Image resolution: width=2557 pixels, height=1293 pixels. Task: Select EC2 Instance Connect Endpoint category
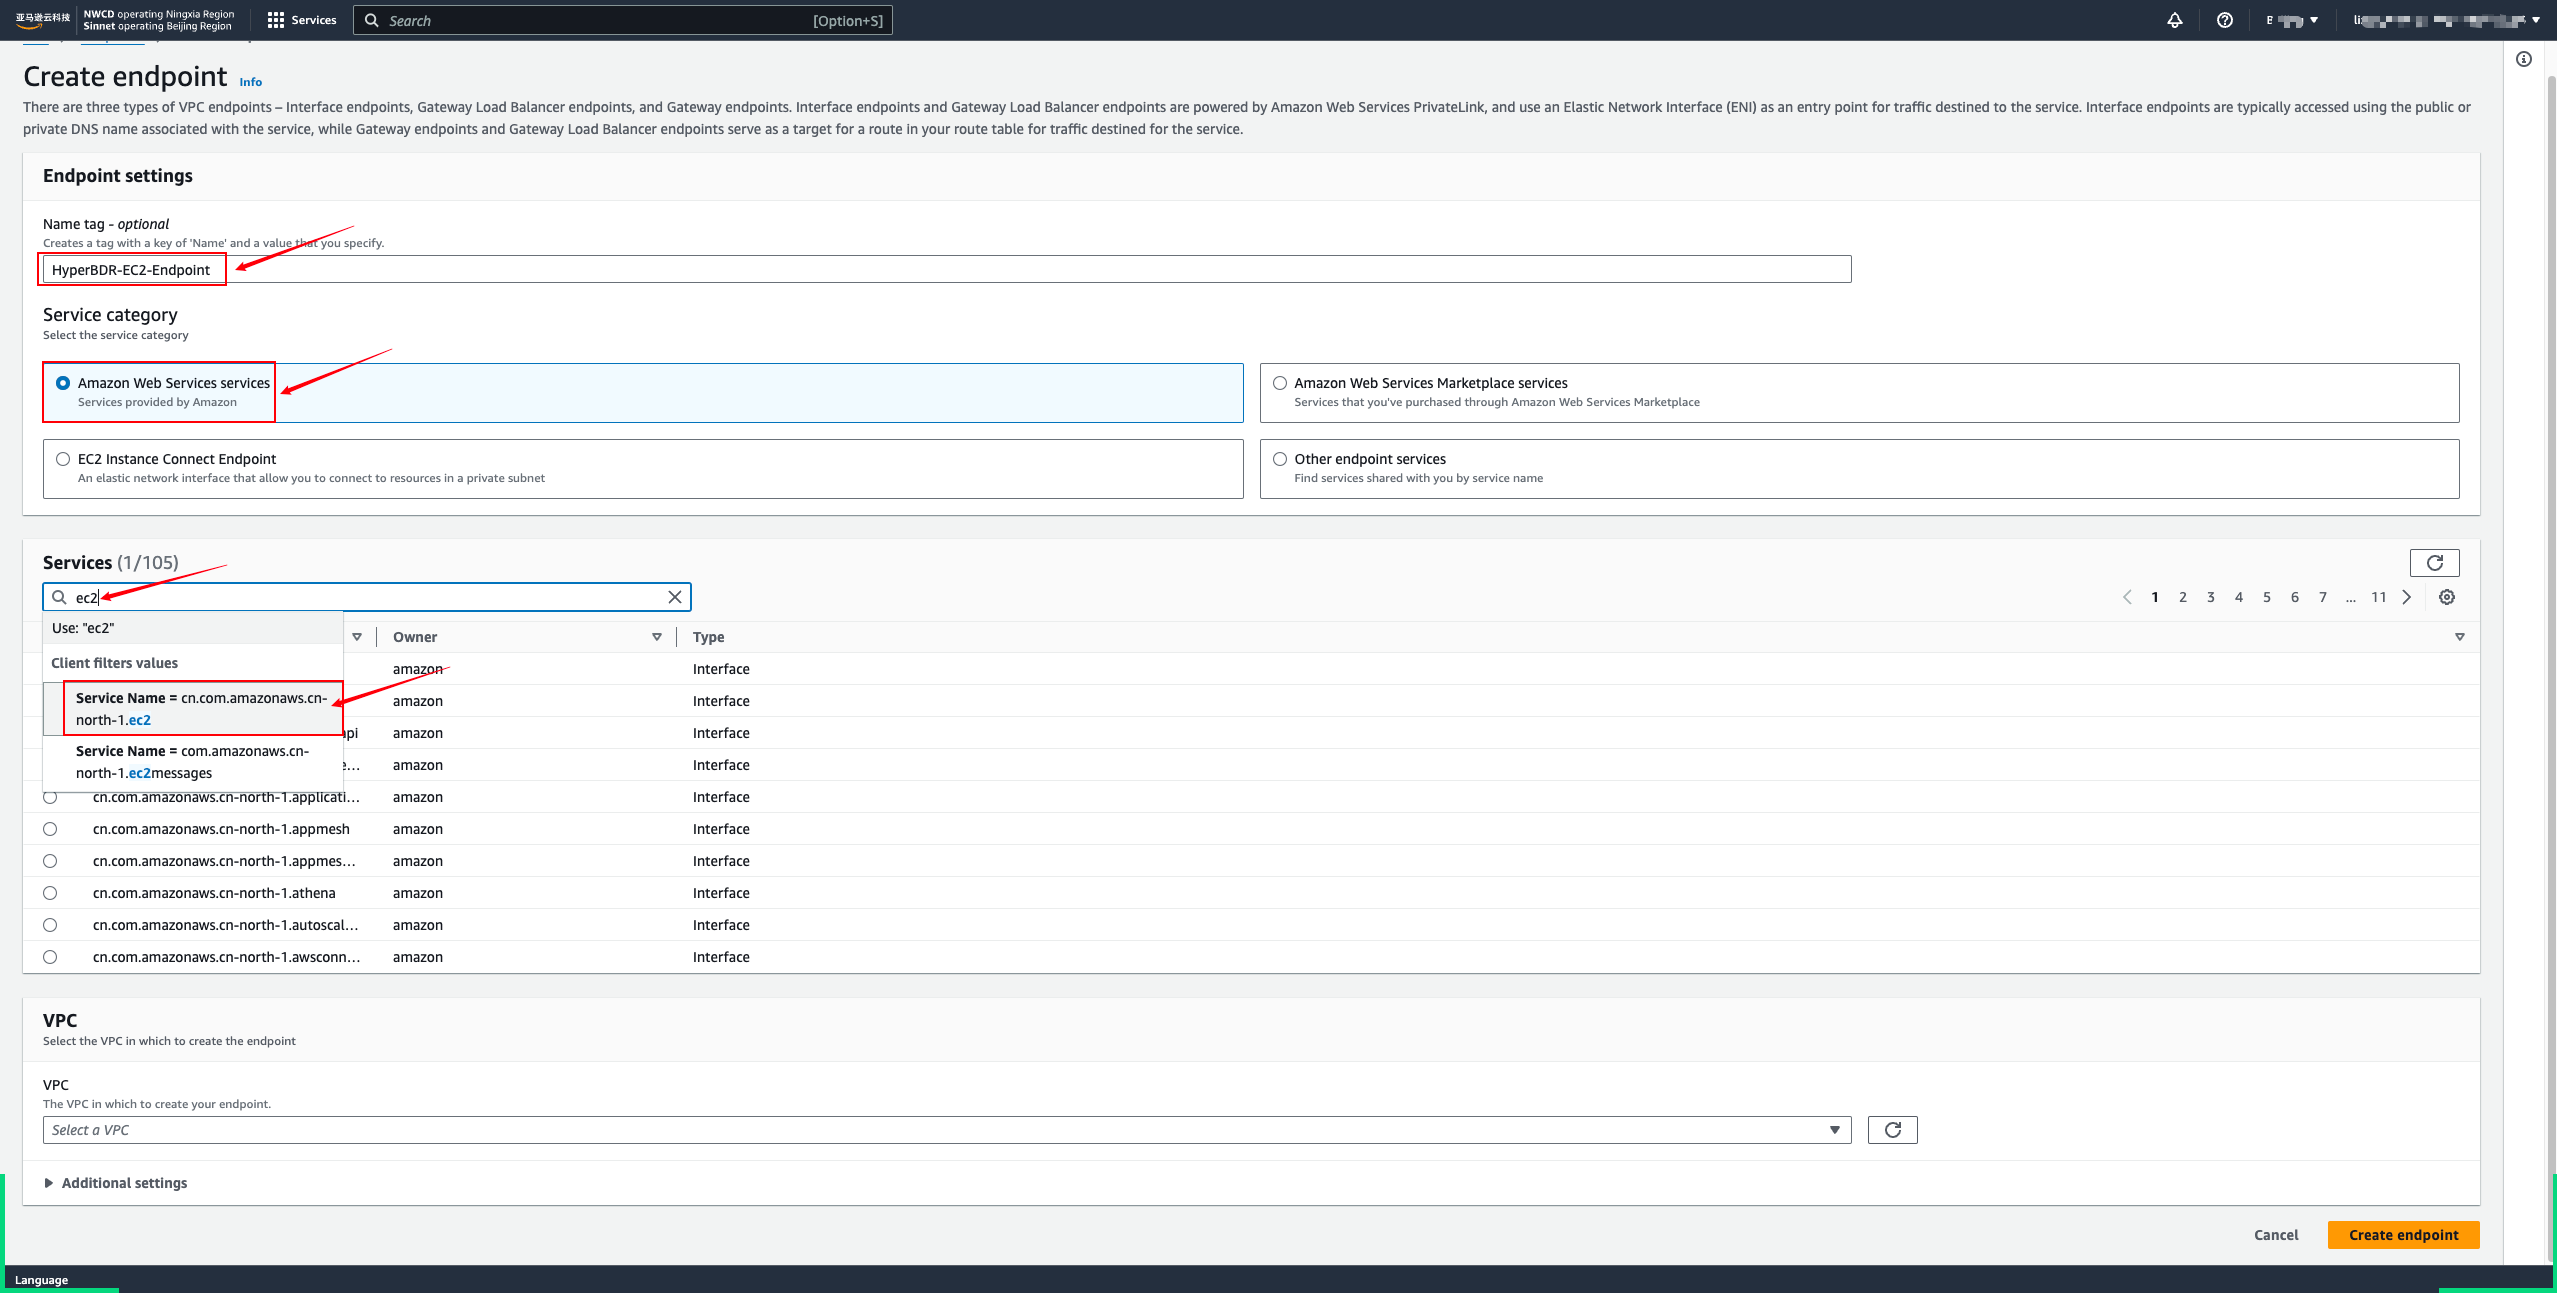click(63, 459)
